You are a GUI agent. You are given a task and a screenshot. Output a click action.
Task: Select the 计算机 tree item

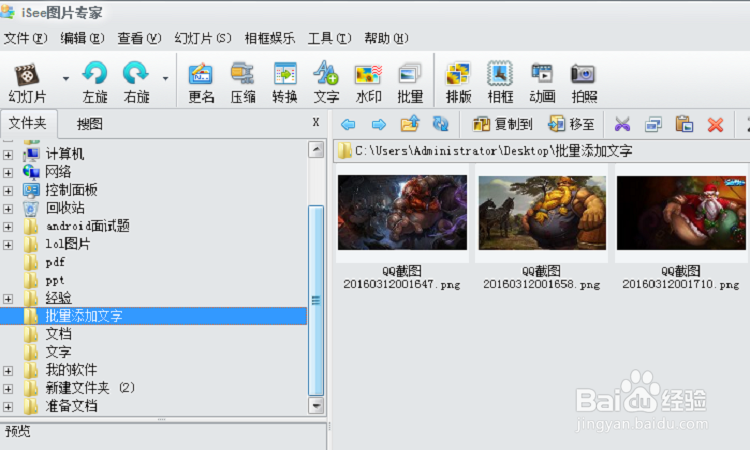(65, 154)
